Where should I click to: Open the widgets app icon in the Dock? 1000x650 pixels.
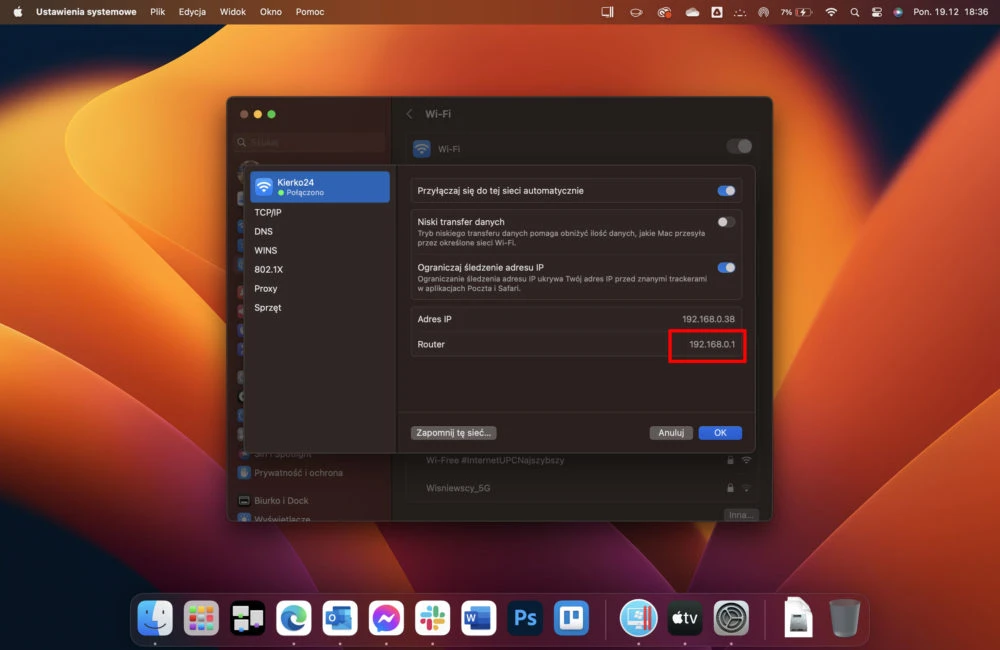[247, 617]
